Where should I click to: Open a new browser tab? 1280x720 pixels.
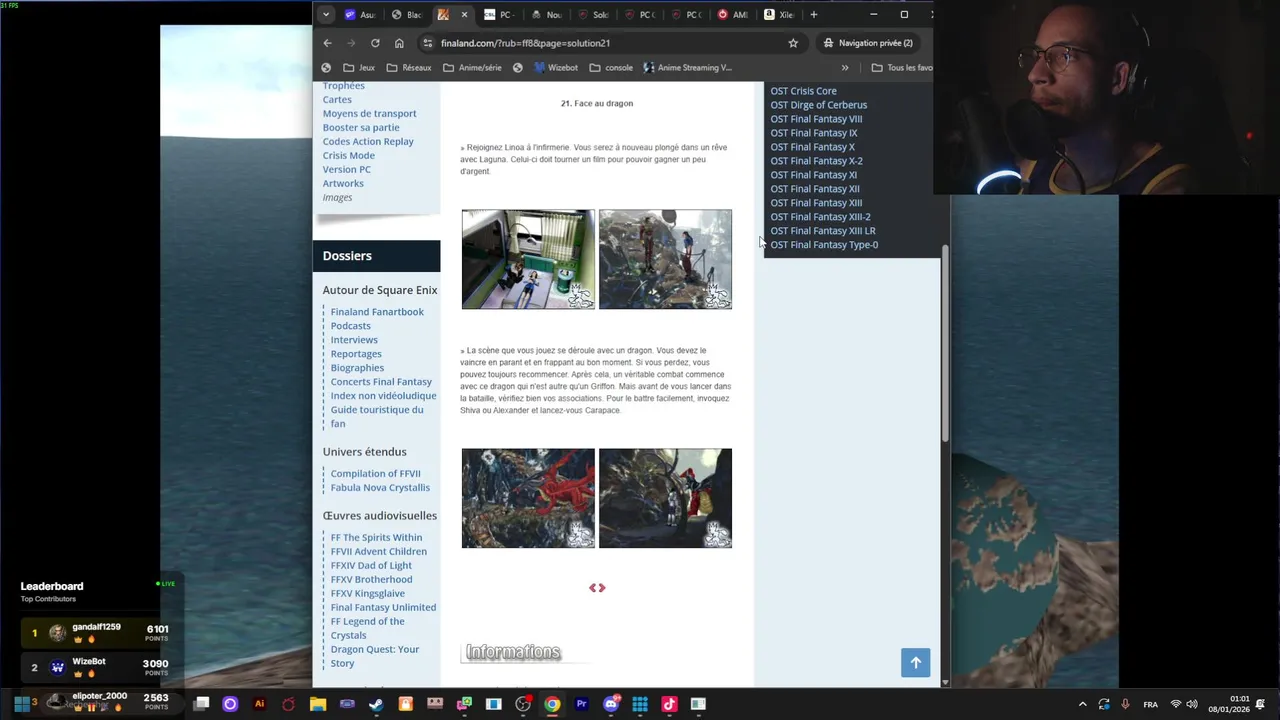pos(814,15)
